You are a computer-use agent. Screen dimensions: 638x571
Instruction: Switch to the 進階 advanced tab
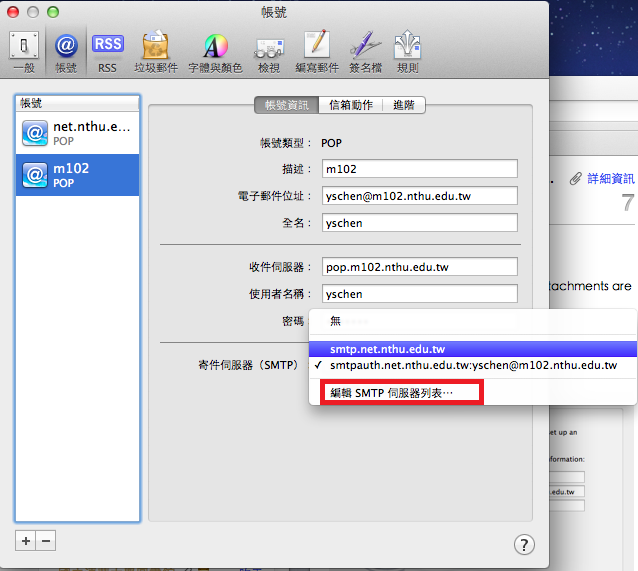coord(404,105)
